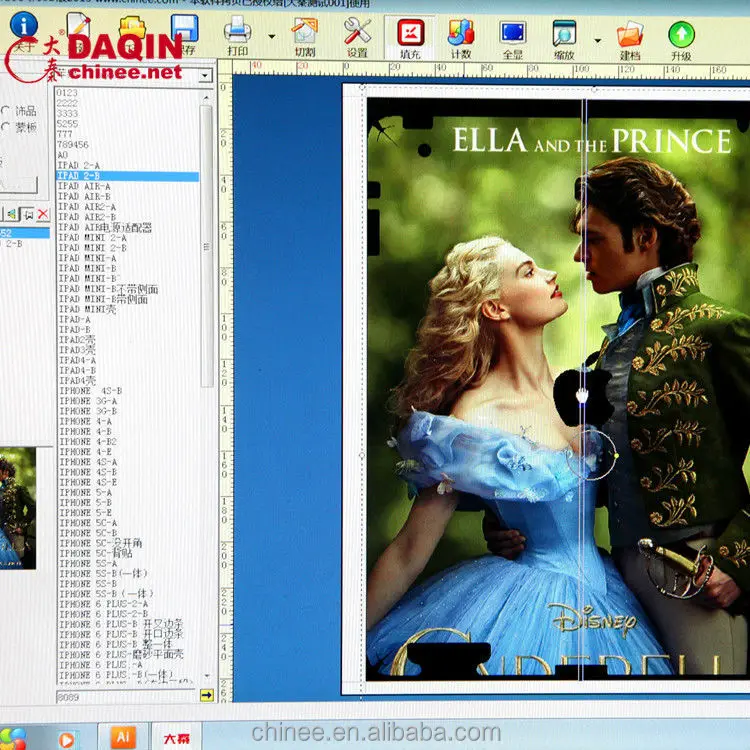Choose IPHONE 5C-A from the model list

click(87, 523)
